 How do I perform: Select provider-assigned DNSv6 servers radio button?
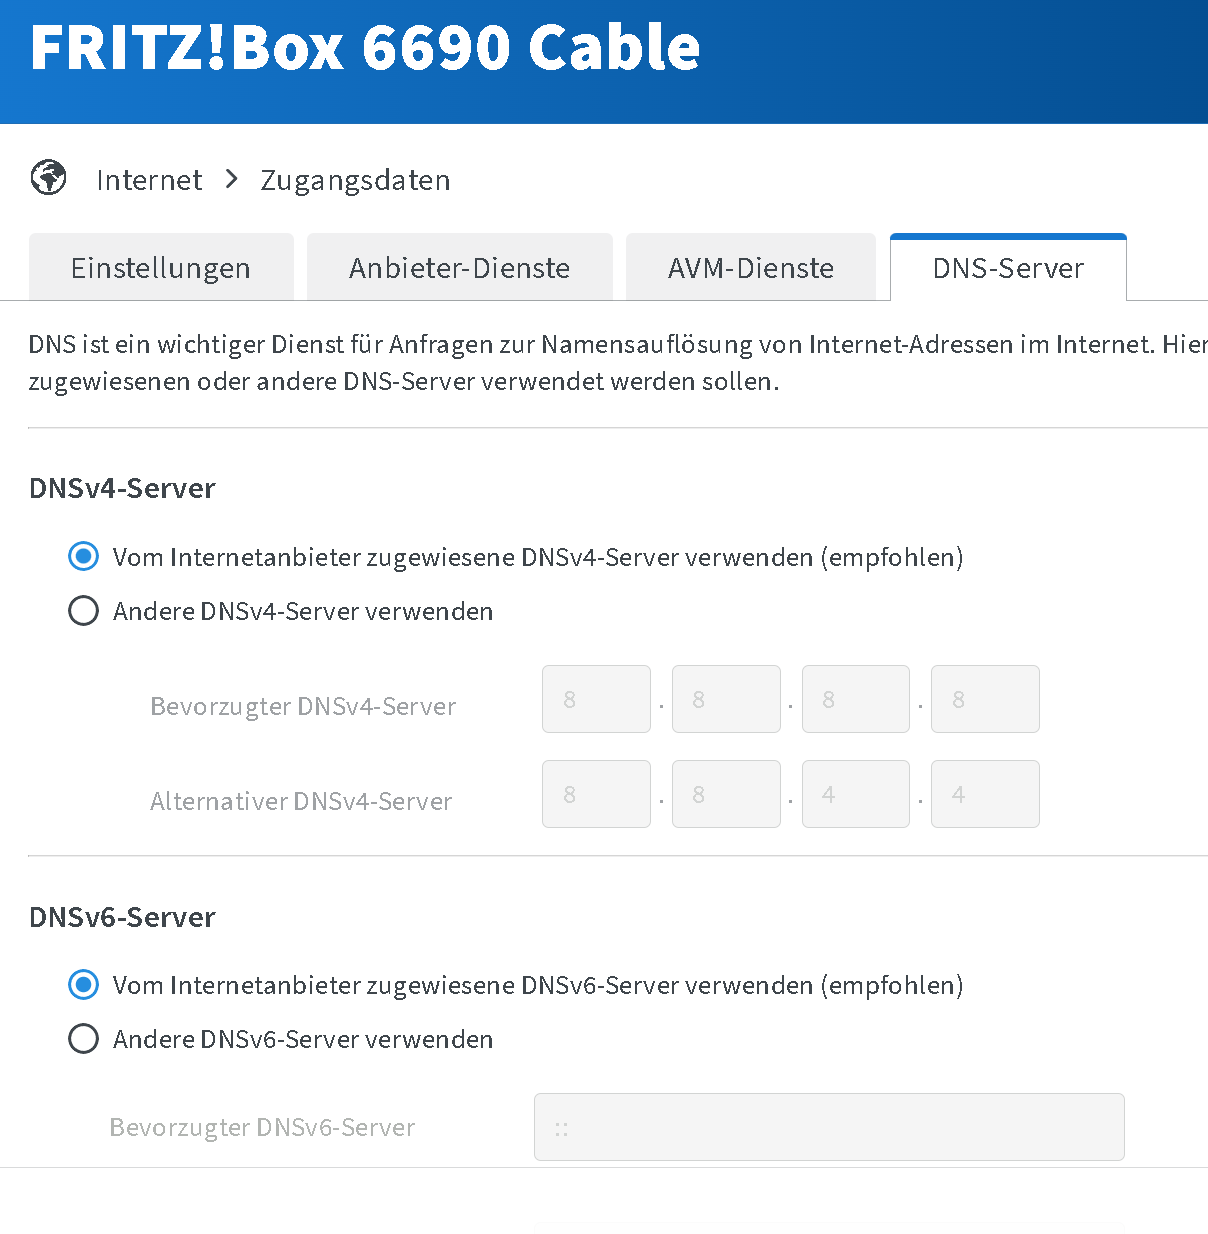coord(83,984)
